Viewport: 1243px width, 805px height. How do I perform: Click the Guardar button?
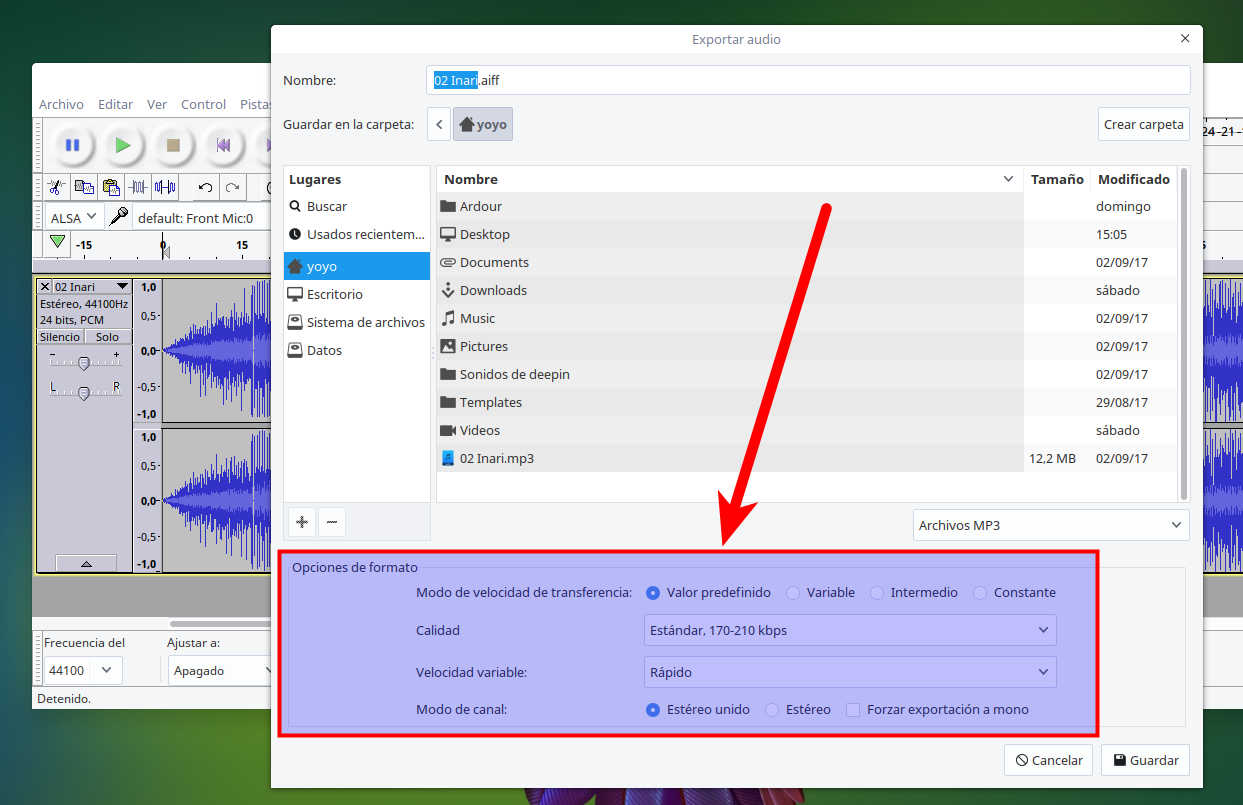click(1145, 760)
